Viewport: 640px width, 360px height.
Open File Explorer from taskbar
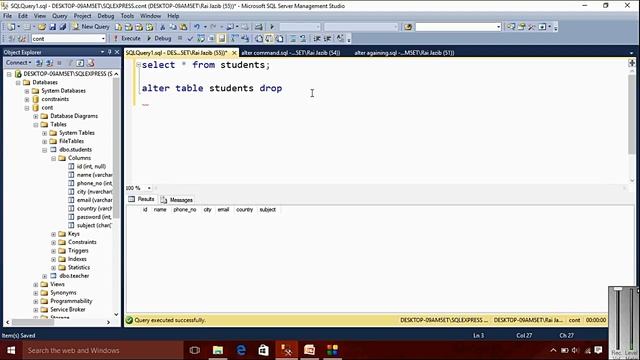(218, 350)
